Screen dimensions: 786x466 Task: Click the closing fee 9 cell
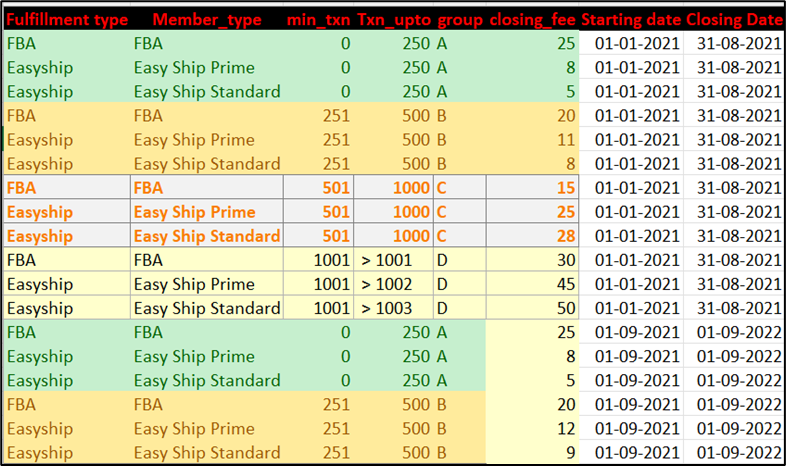pos(532,452)
